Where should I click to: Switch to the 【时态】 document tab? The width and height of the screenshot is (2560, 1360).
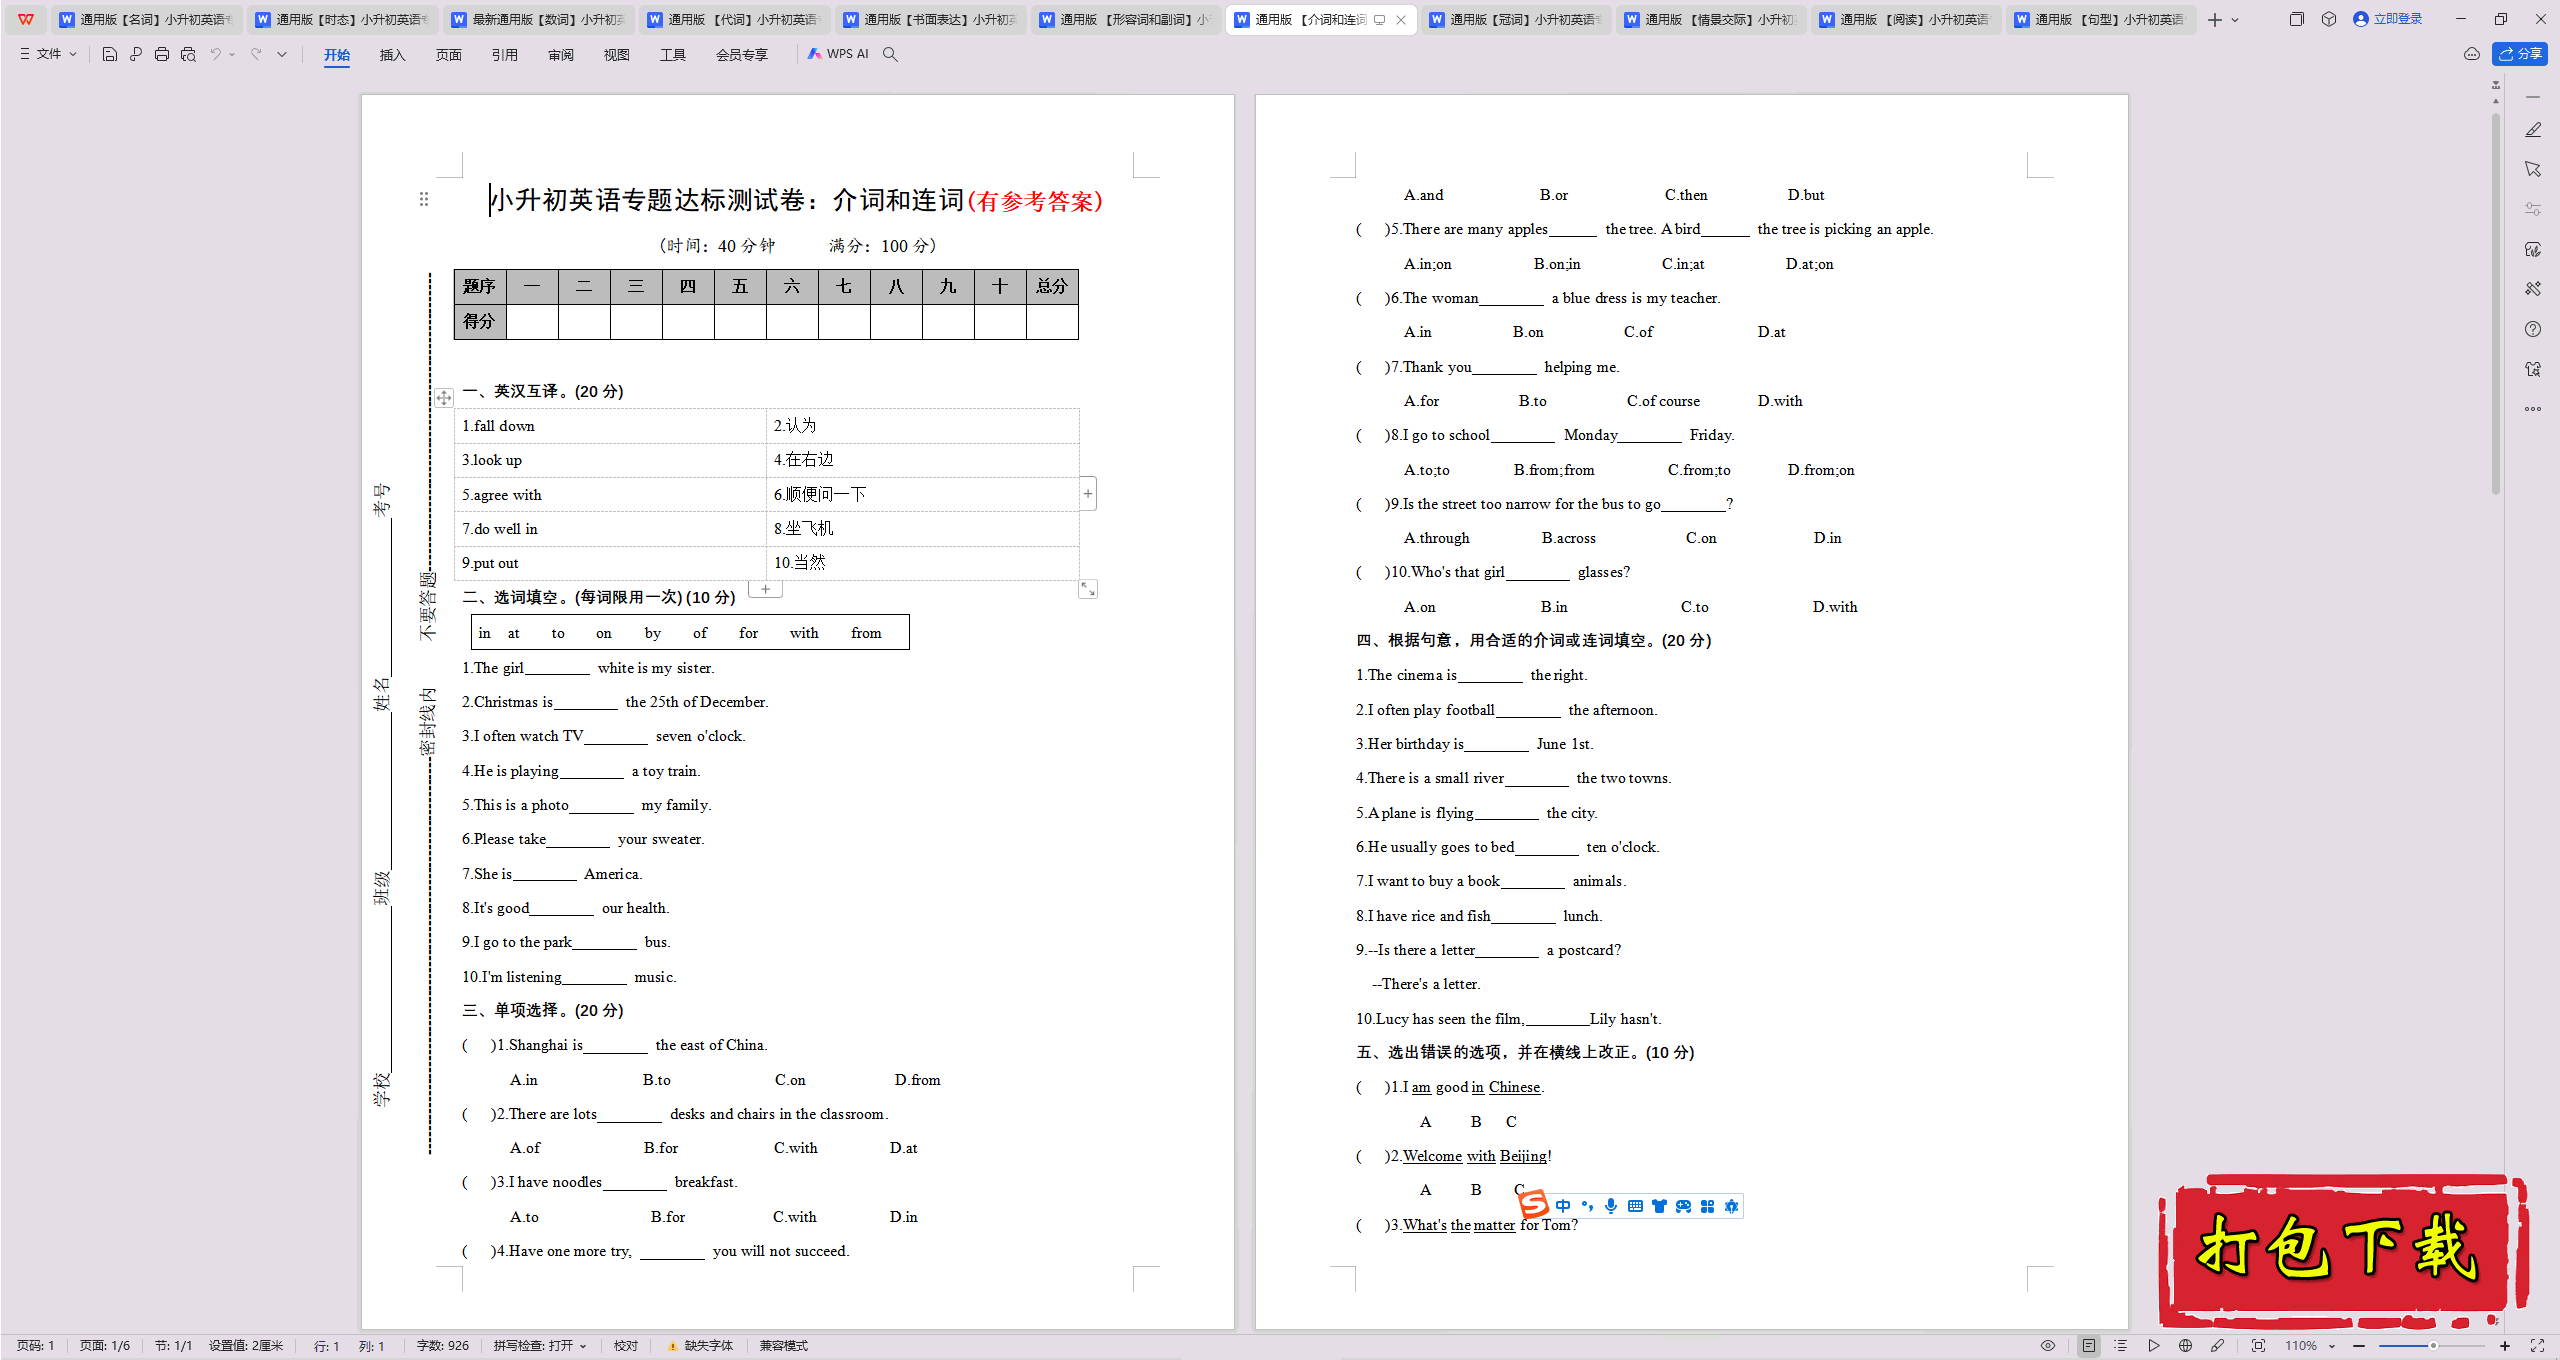[x=342, y=20]
